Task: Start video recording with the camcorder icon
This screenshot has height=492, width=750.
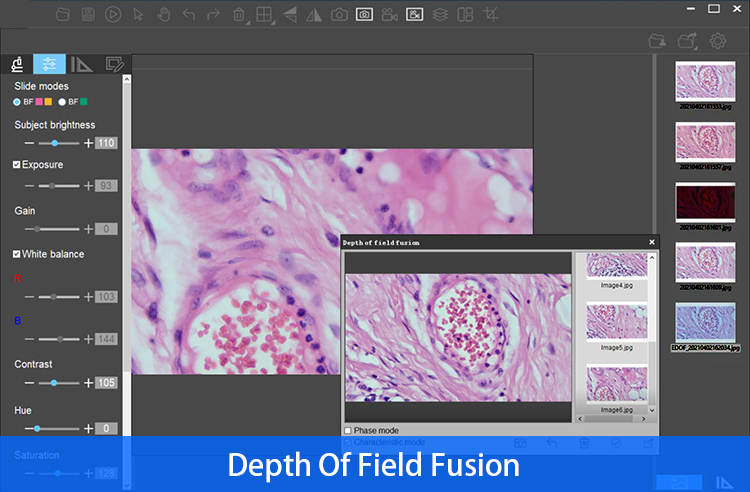Action: point(389,14)
